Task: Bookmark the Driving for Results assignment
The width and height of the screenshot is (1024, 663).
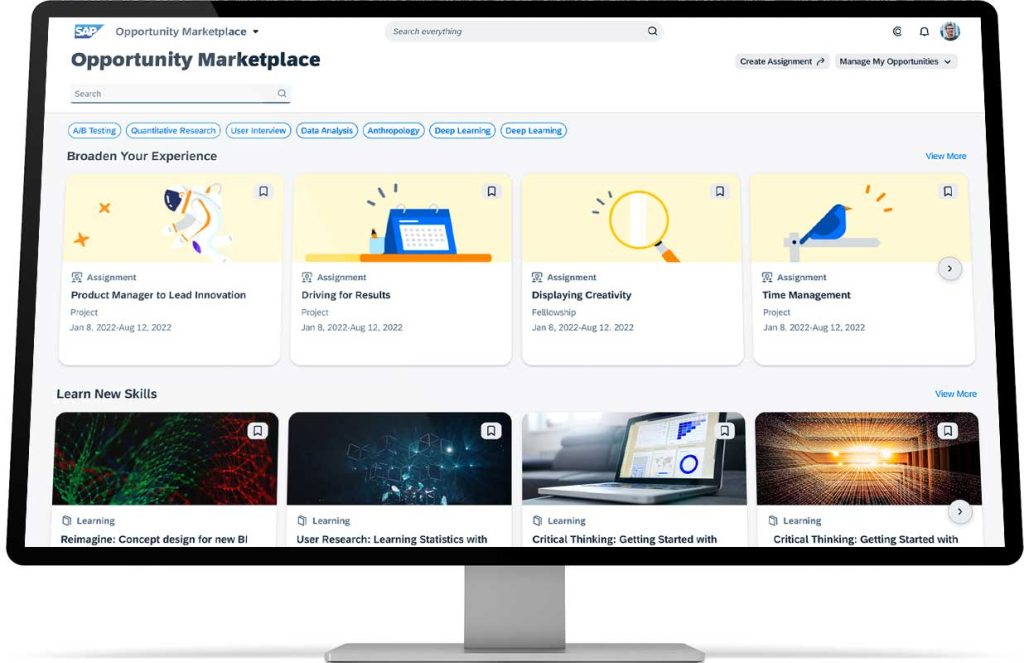Action: pos(491,191)
